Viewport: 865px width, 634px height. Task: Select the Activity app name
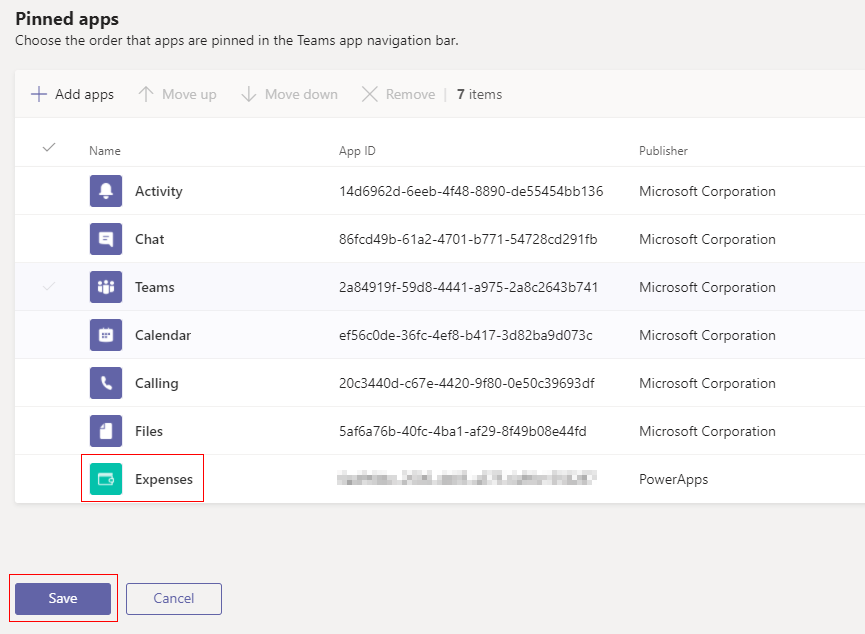[159, 191]
